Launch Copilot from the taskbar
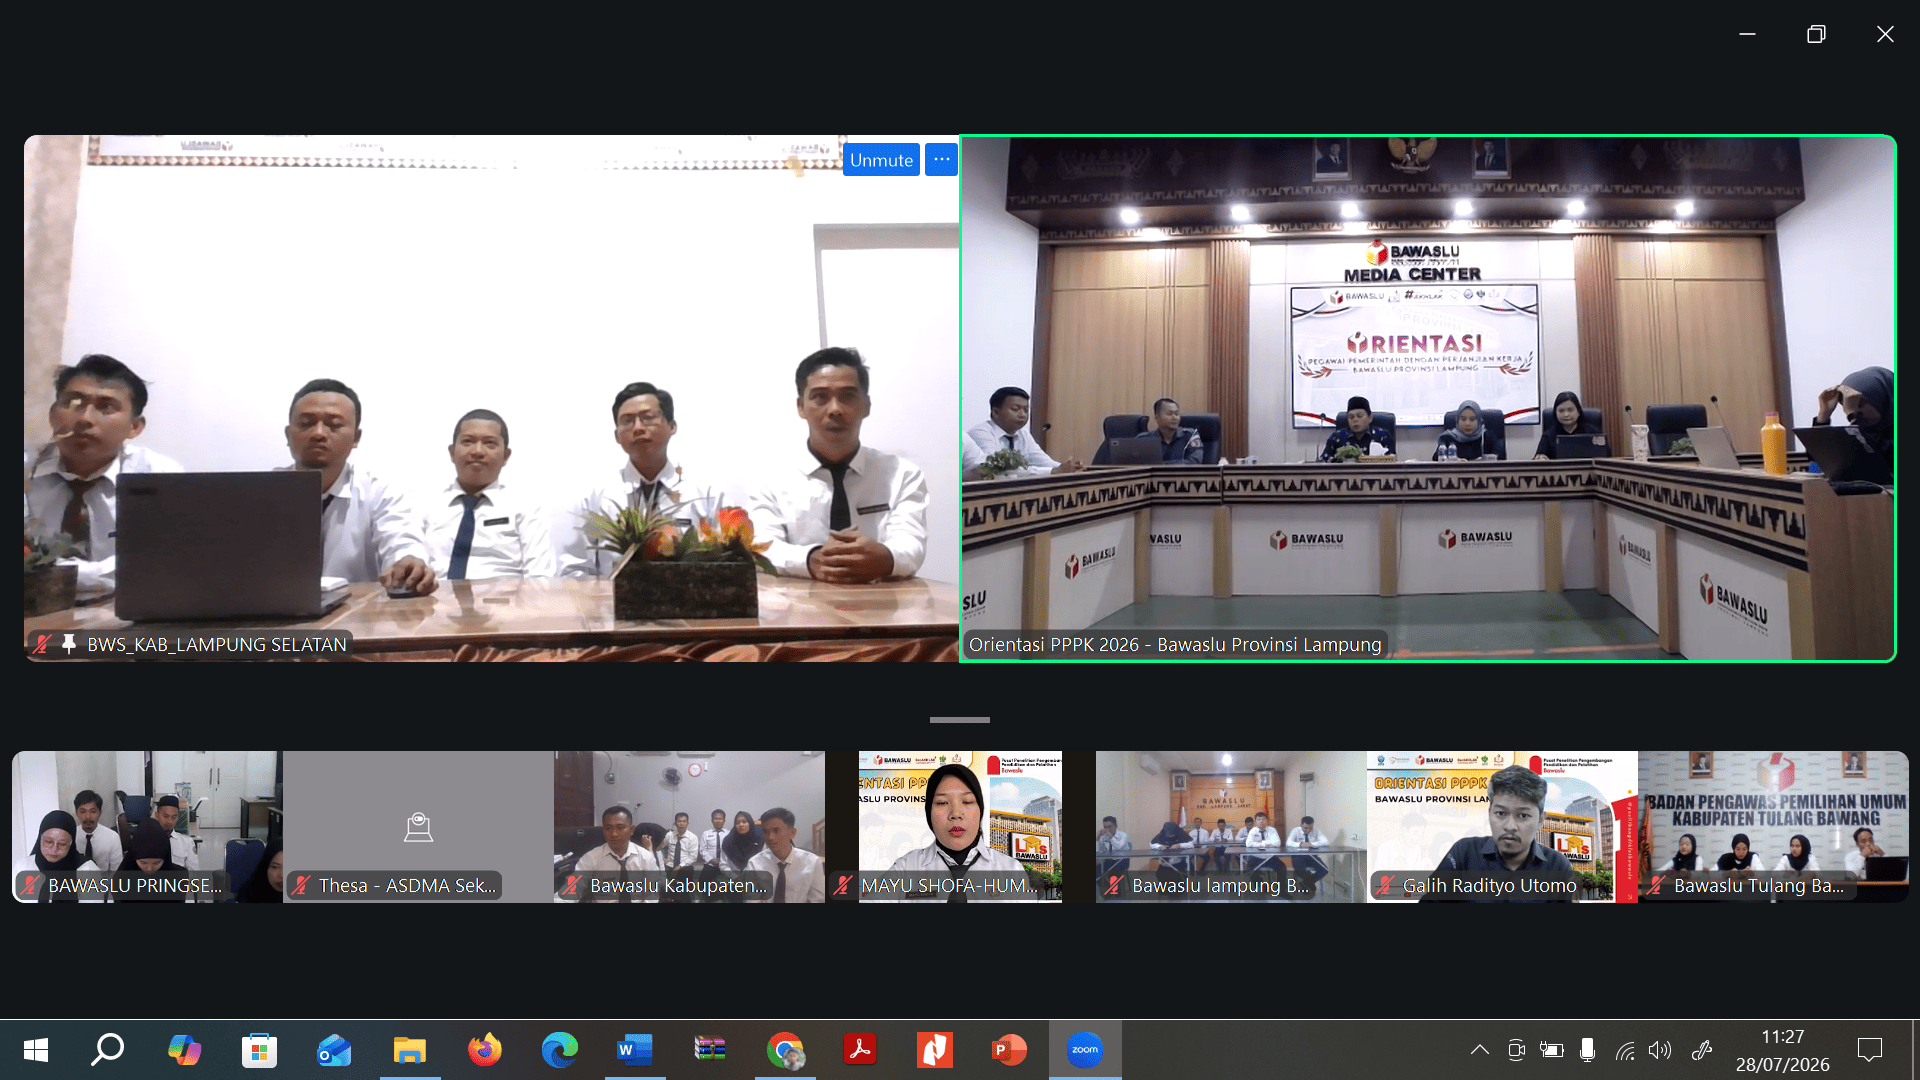The height and width of the screenshot is (1080, 1920). 184,1050
